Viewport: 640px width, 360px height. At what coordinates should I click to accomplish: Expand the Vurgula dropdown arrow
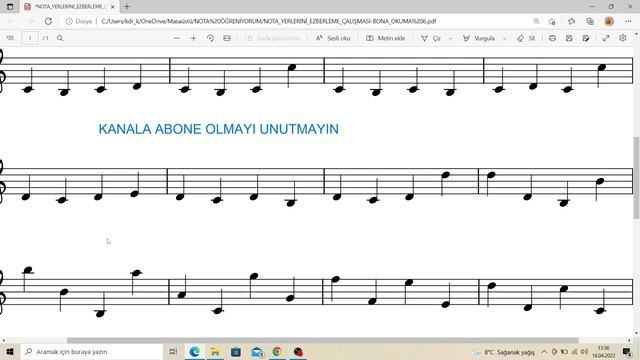coord(504,38)
